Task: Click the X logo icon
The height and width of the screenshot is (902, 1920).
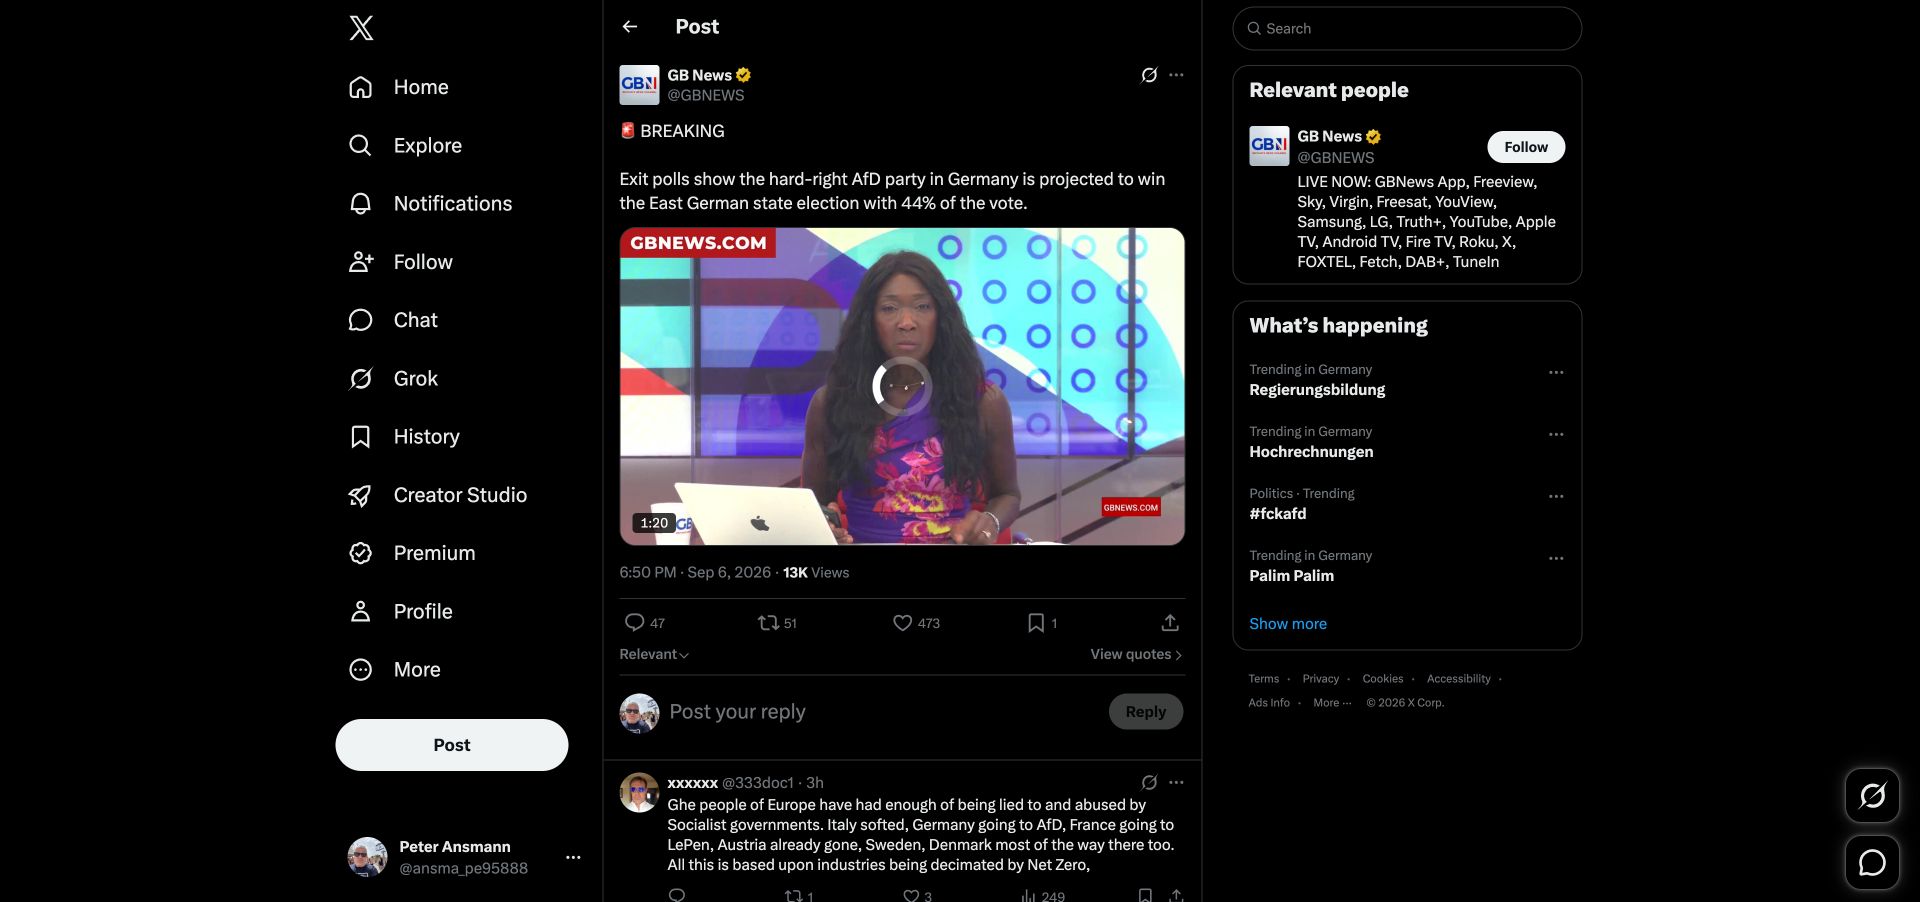Action: tap(361, 28)
